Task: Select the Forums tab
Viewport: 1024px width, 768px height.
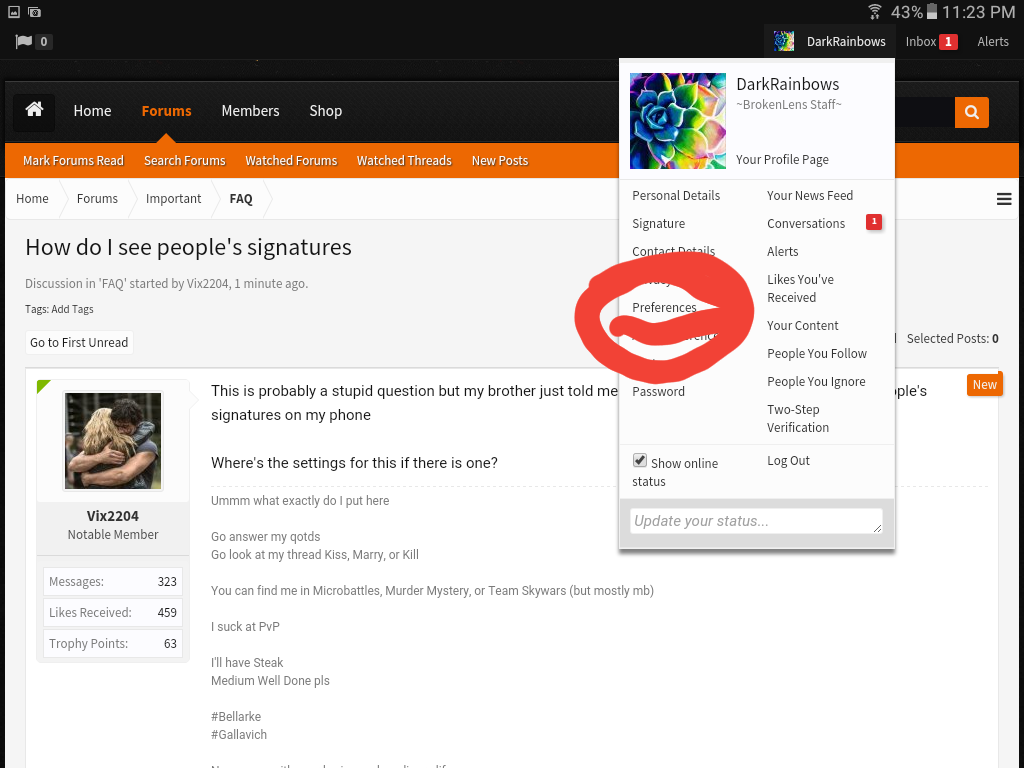Action: 167,111
